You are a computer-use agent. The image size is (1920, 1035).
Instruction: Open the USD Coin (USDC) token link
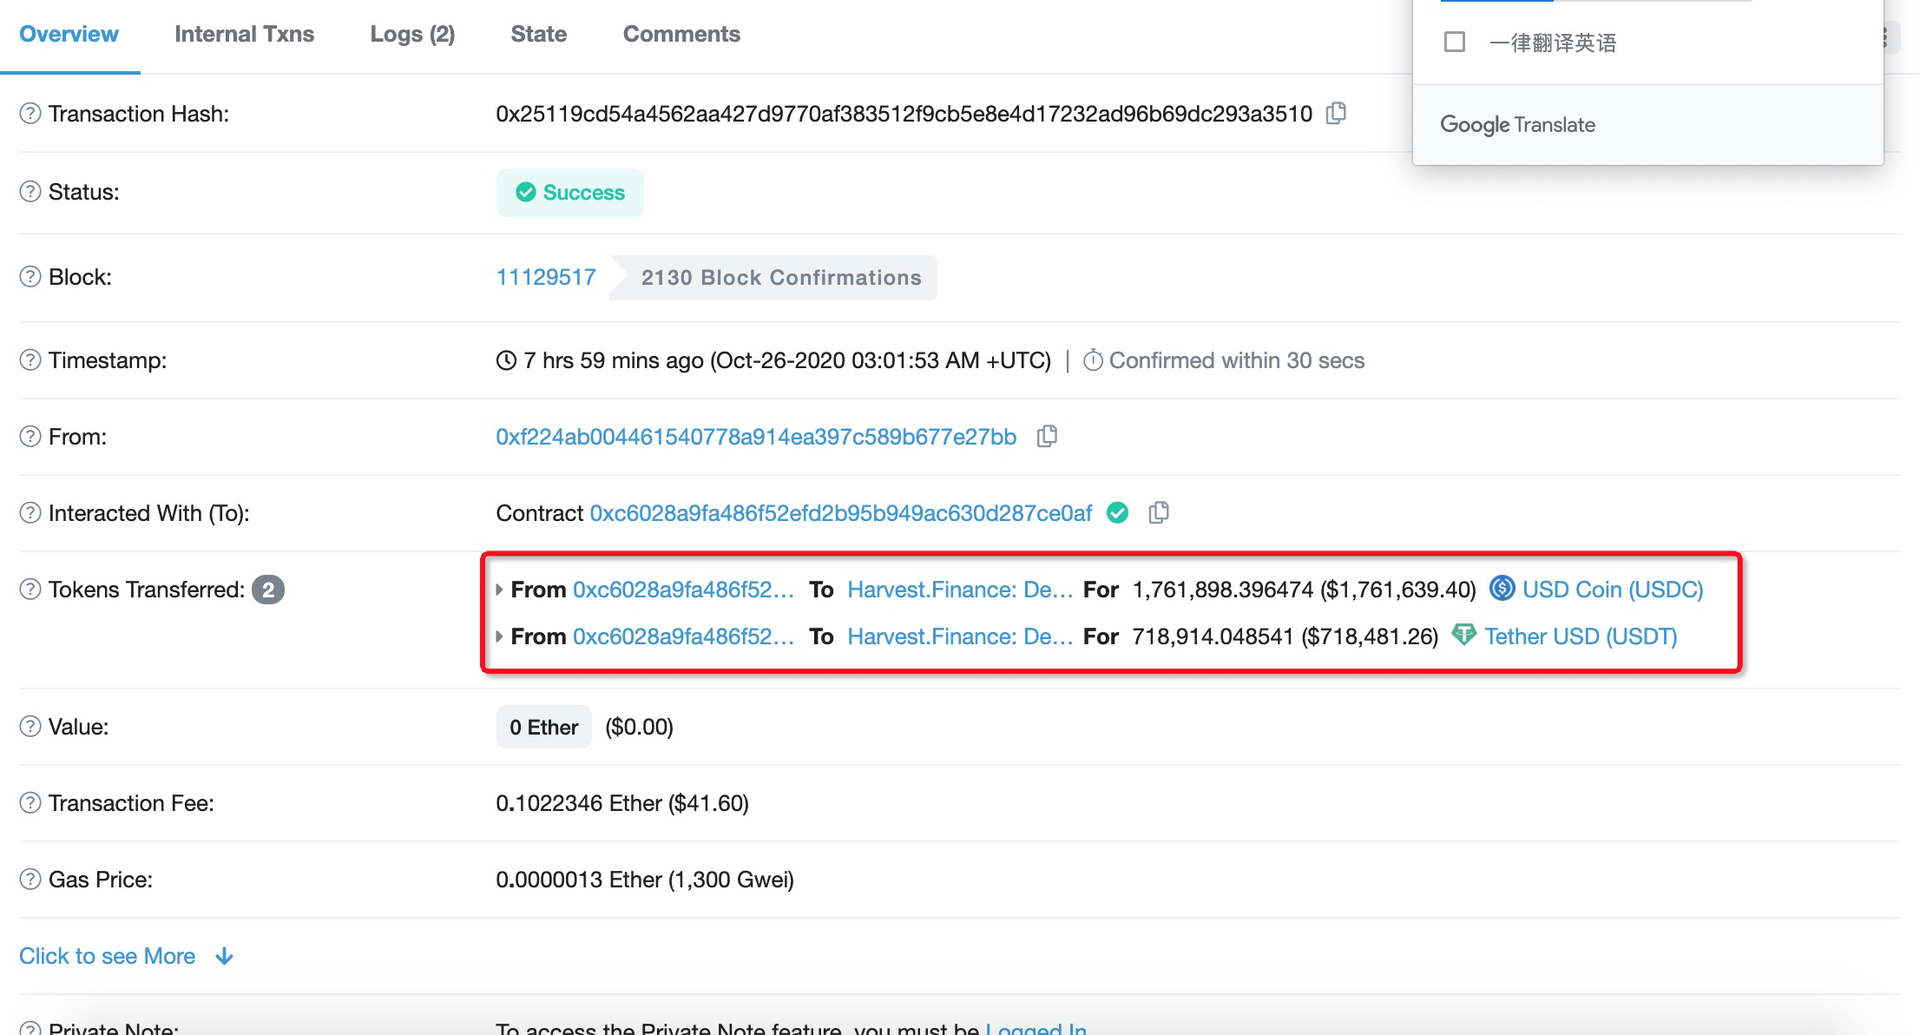click(x=1612, y=589)
